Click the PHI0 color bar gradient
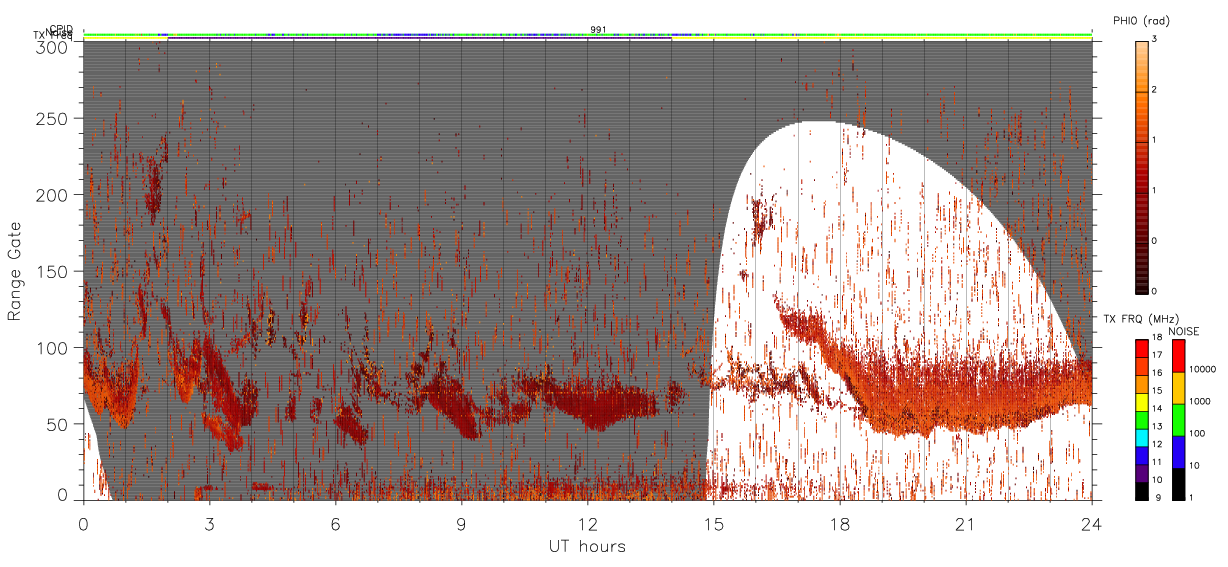 (x=1141, y=167)
